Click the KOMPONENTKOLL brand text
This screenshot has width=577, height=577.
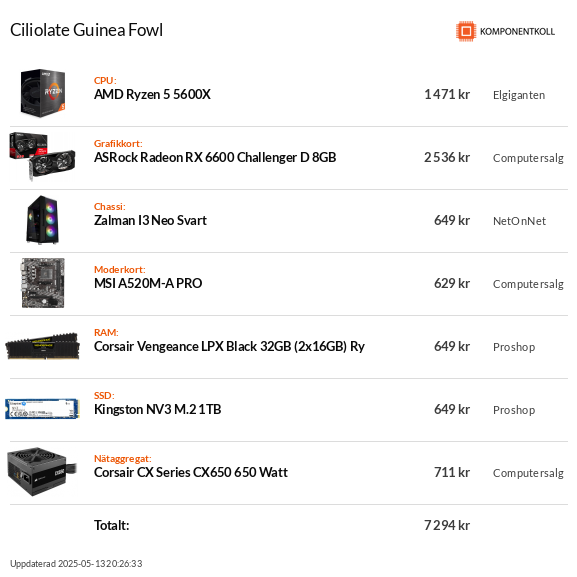tap(517, 32)
